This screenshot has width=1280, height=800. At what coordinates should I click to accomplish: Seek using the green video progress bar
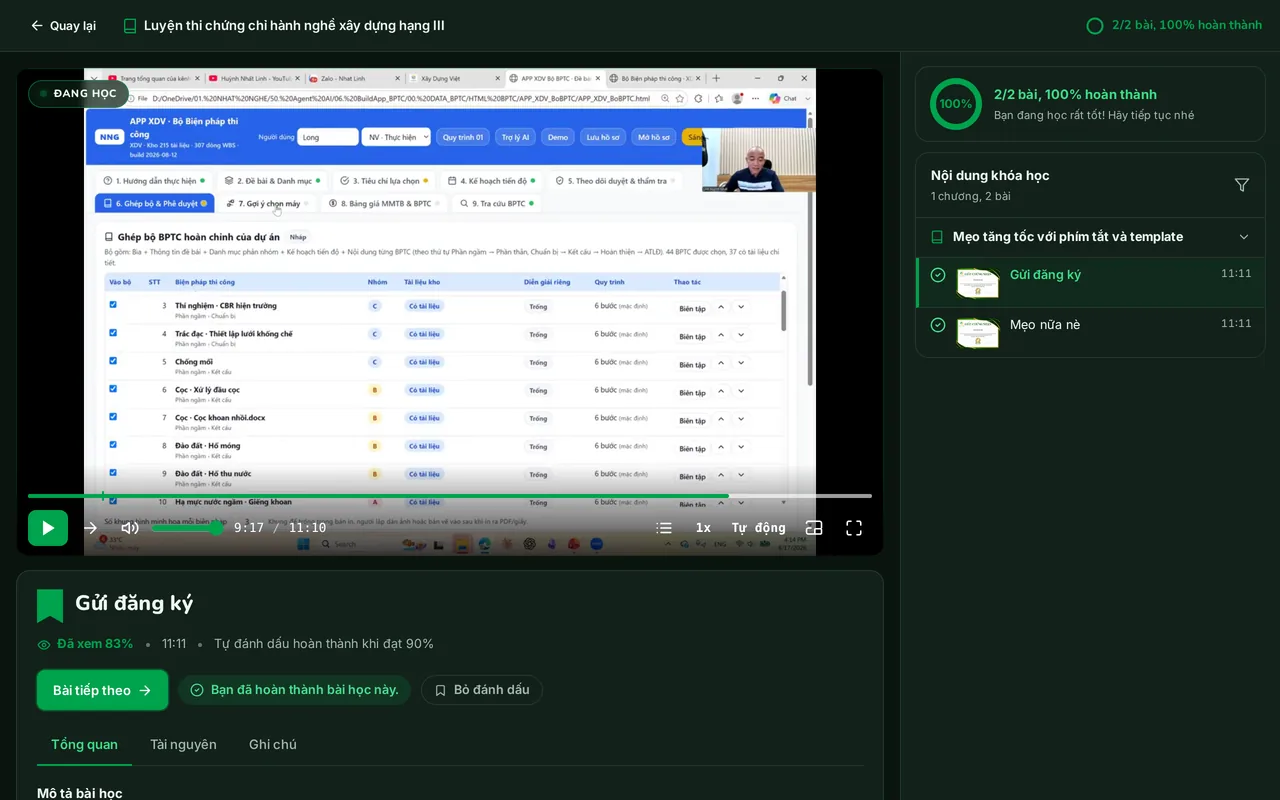pyautogui.click(x=449, y=496)
